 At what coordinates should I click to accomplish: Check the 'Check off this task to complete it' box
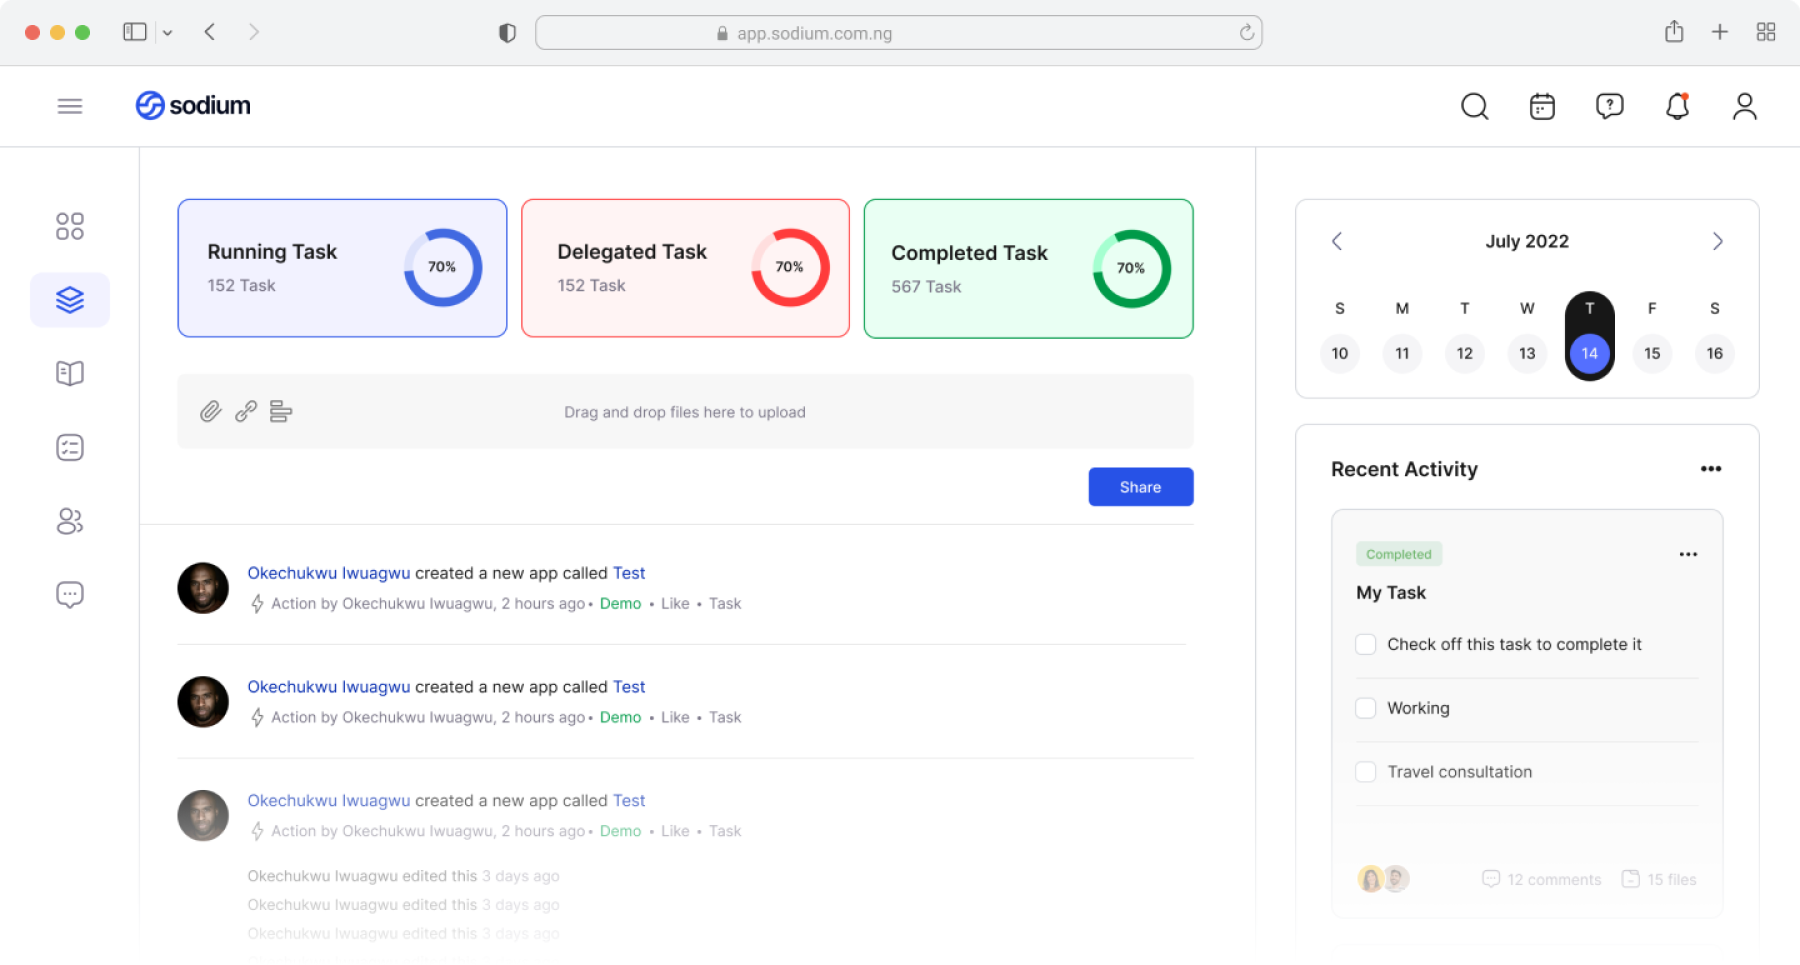pos(1366,644)
